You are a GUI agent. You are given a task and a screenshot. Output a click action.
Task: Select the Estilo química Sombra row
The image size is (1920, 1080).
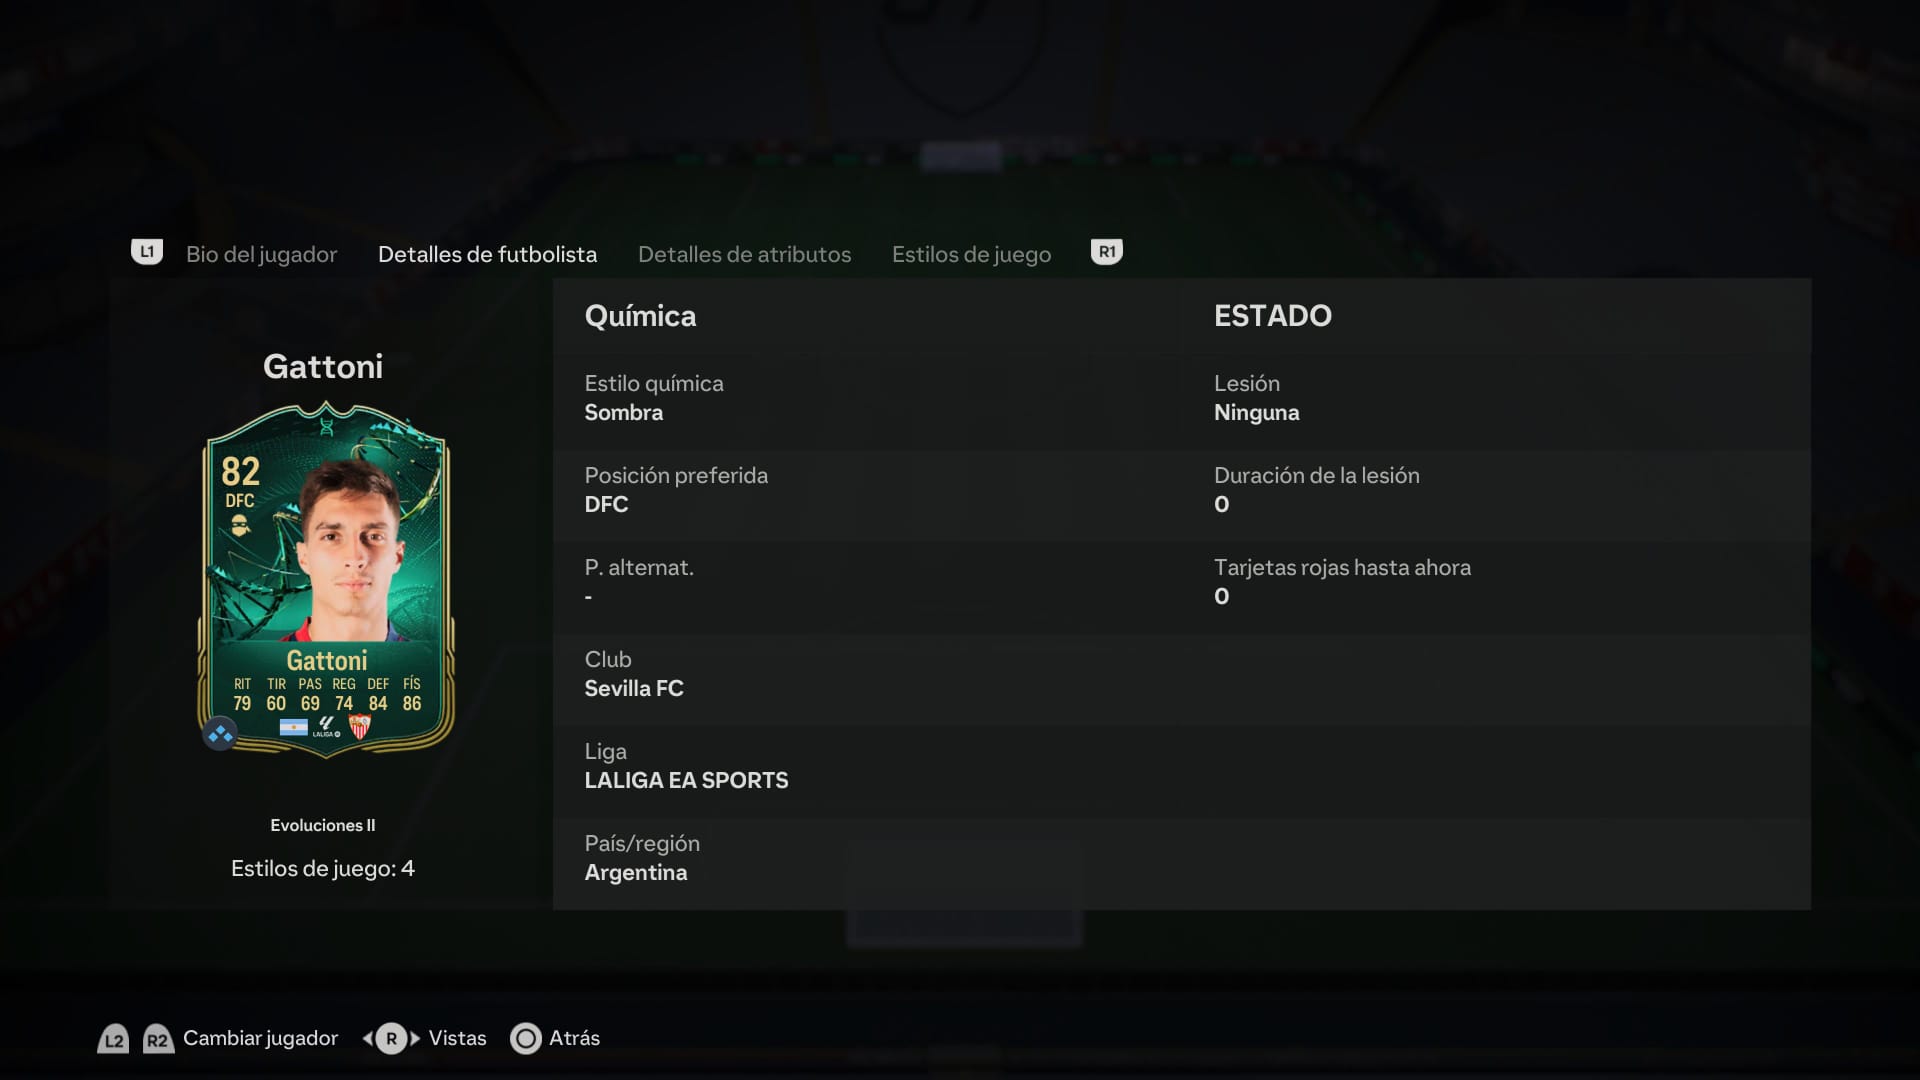click(867, 399)
